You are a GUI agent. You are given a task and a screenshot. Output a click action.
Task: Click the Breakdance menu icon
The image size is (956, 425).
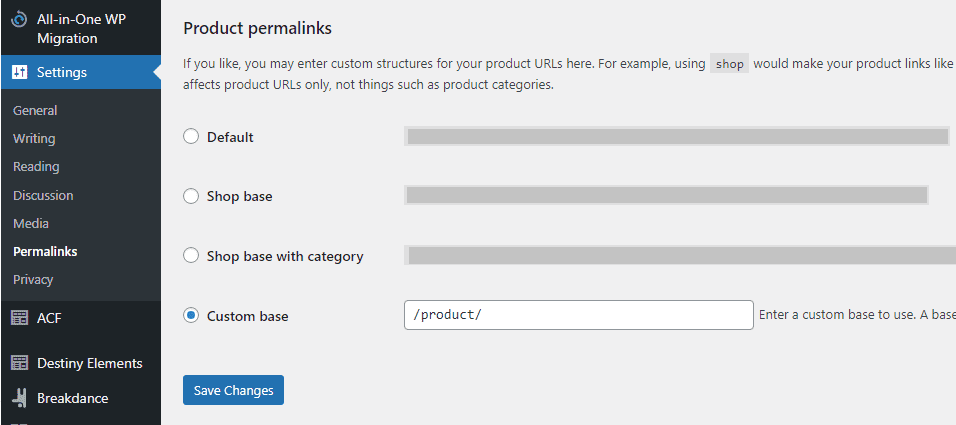point(19,398)
